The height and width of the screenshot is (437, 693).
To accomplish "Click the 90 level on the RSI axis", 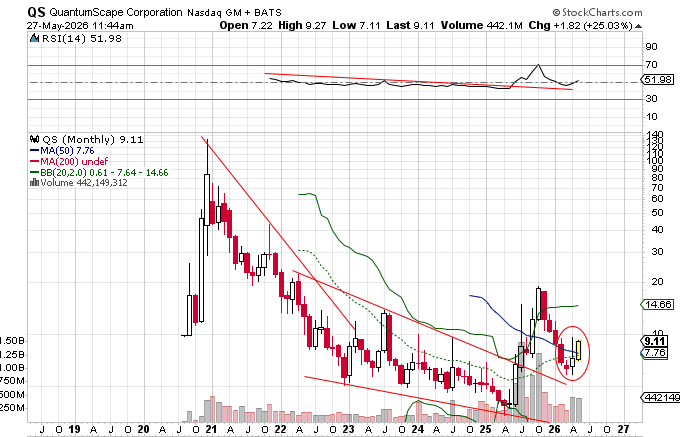I will point(651,47).
